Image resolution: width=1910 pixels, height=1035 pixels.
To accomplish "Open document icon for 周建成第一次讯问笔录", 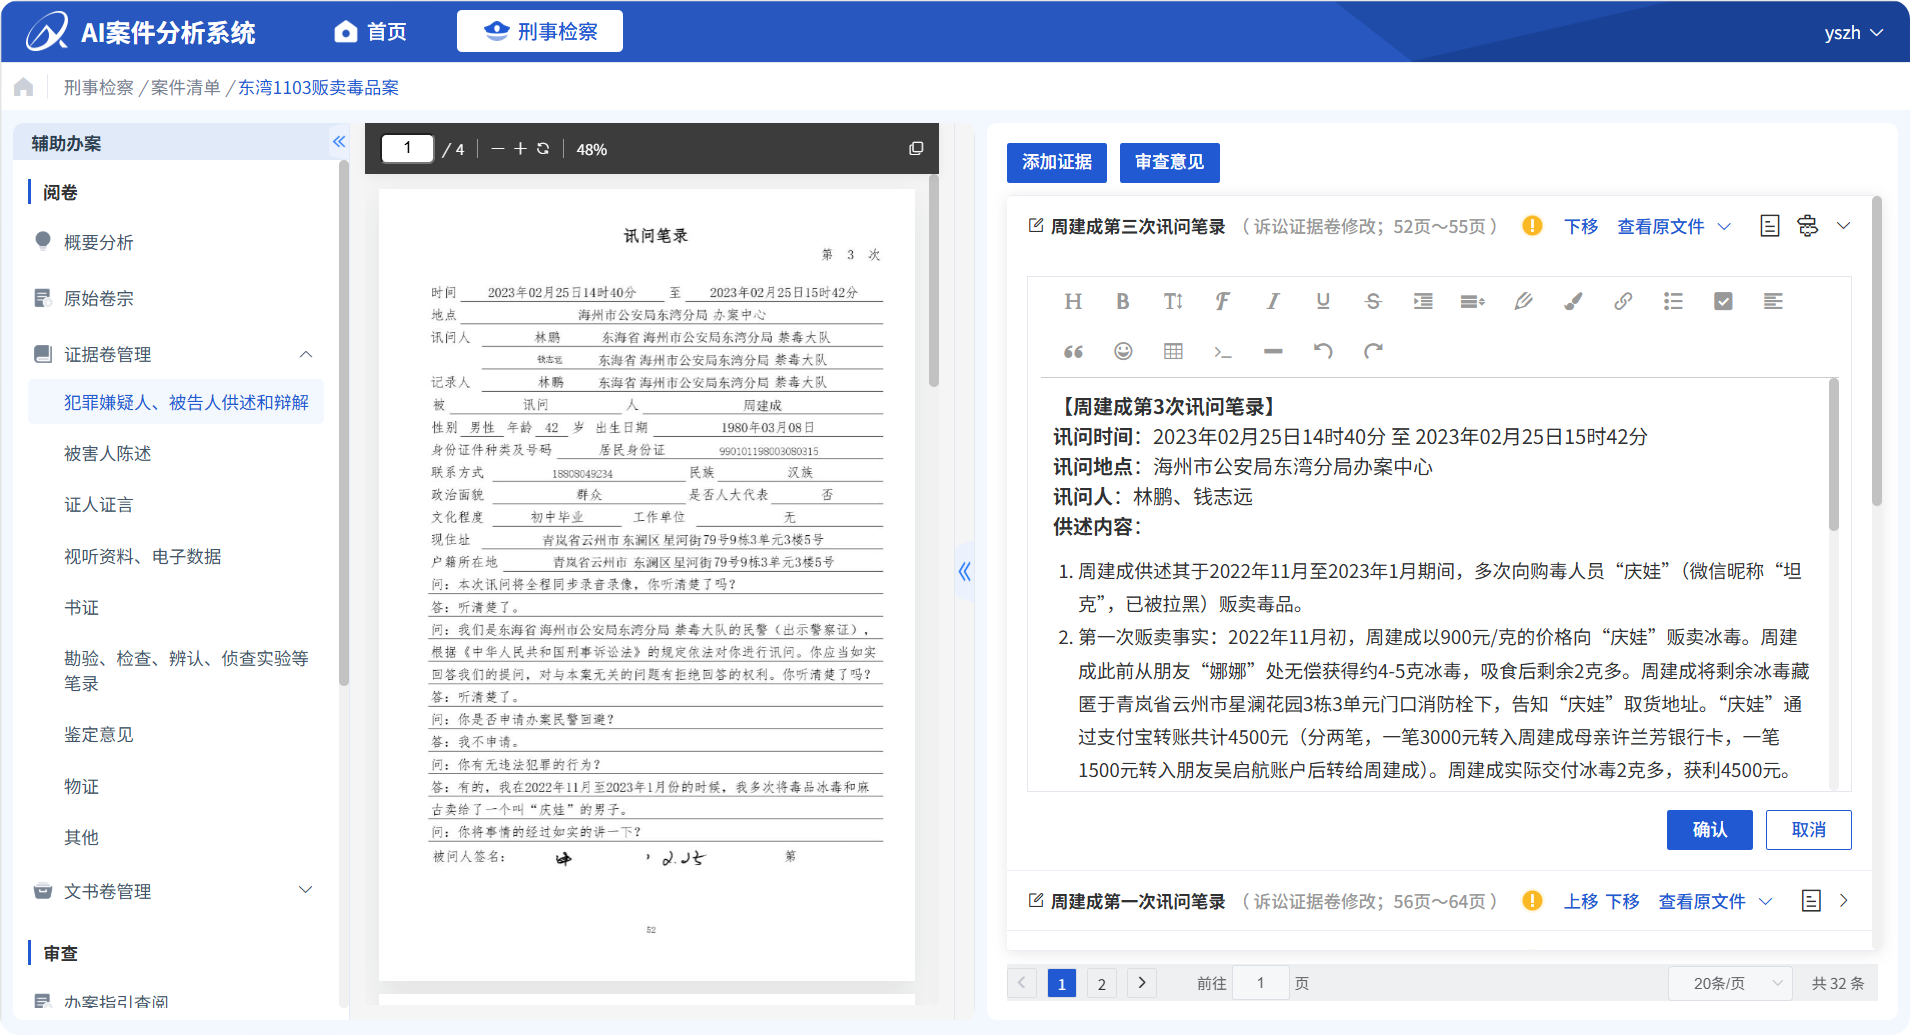I will coord(1811,901).
